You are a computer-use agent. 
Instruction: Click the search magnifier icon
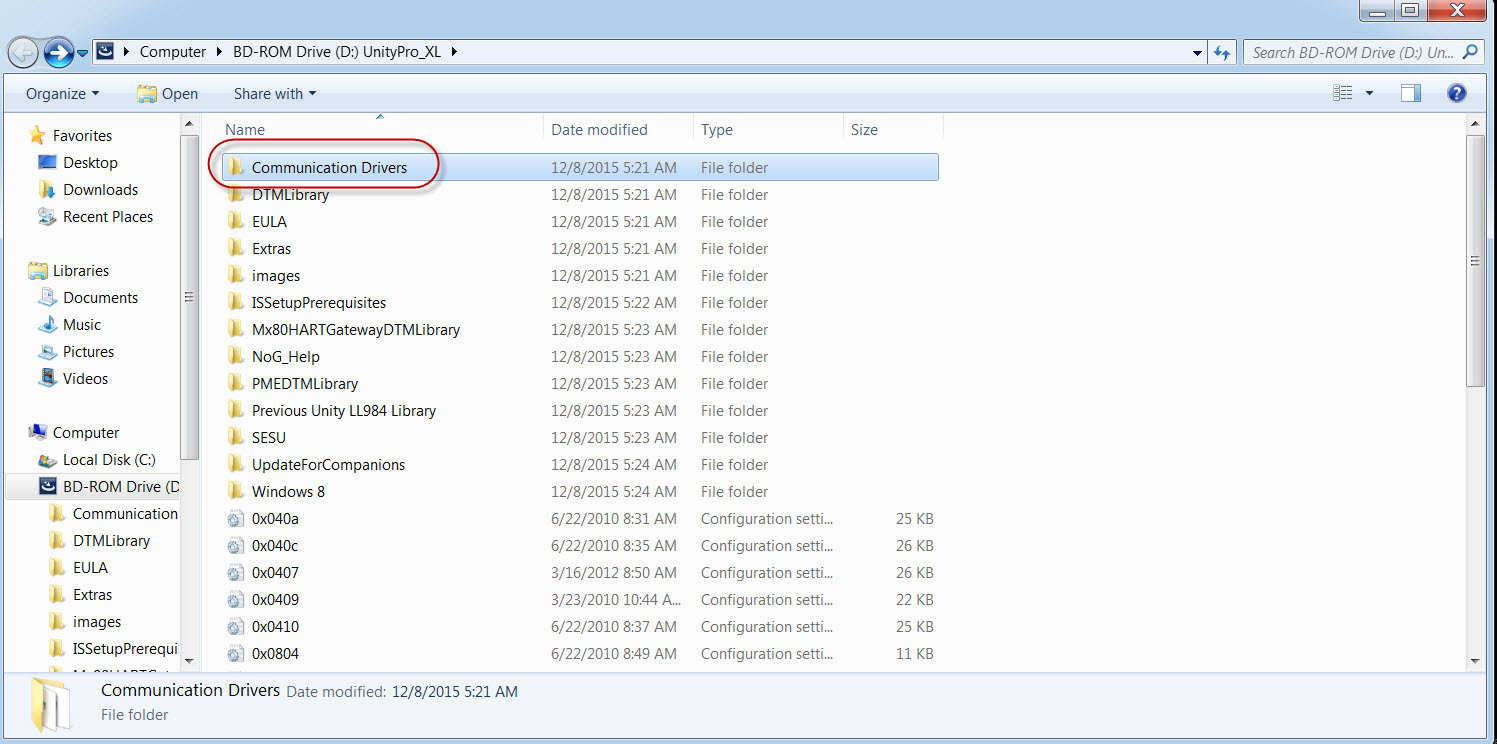coord(1470,52)
